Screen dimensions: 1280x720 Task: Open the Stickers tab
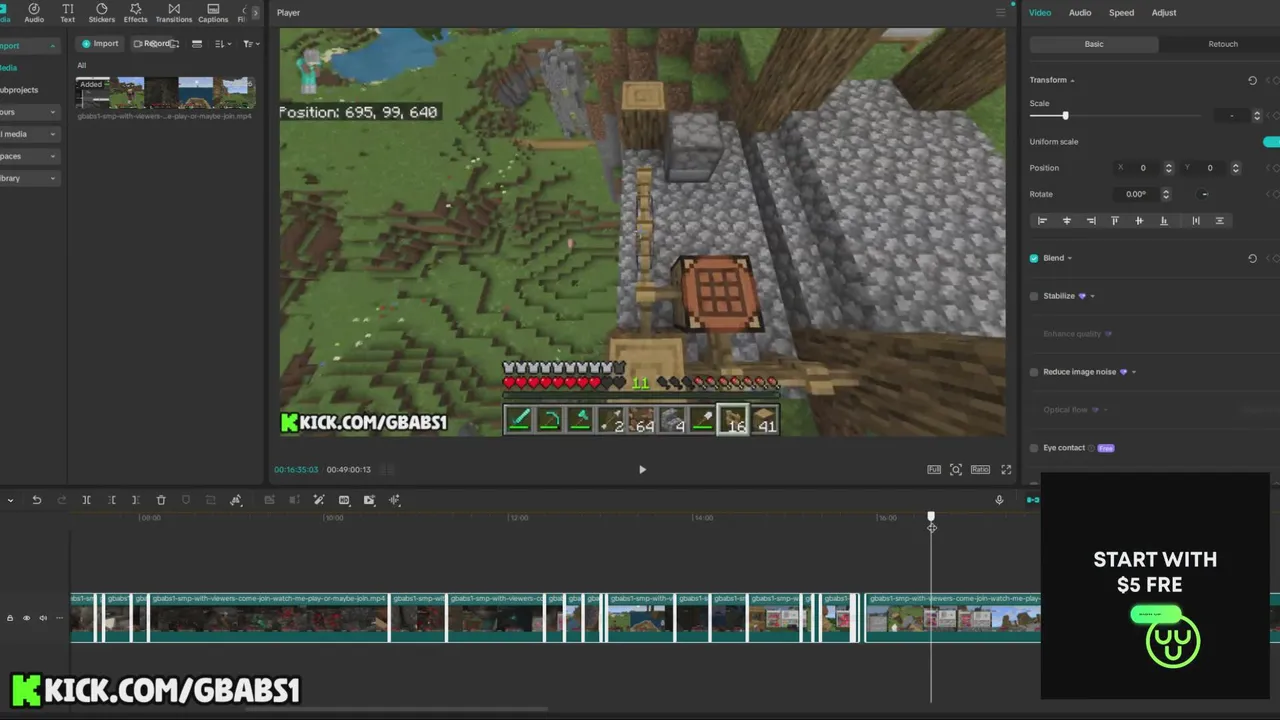click(101, 13)
